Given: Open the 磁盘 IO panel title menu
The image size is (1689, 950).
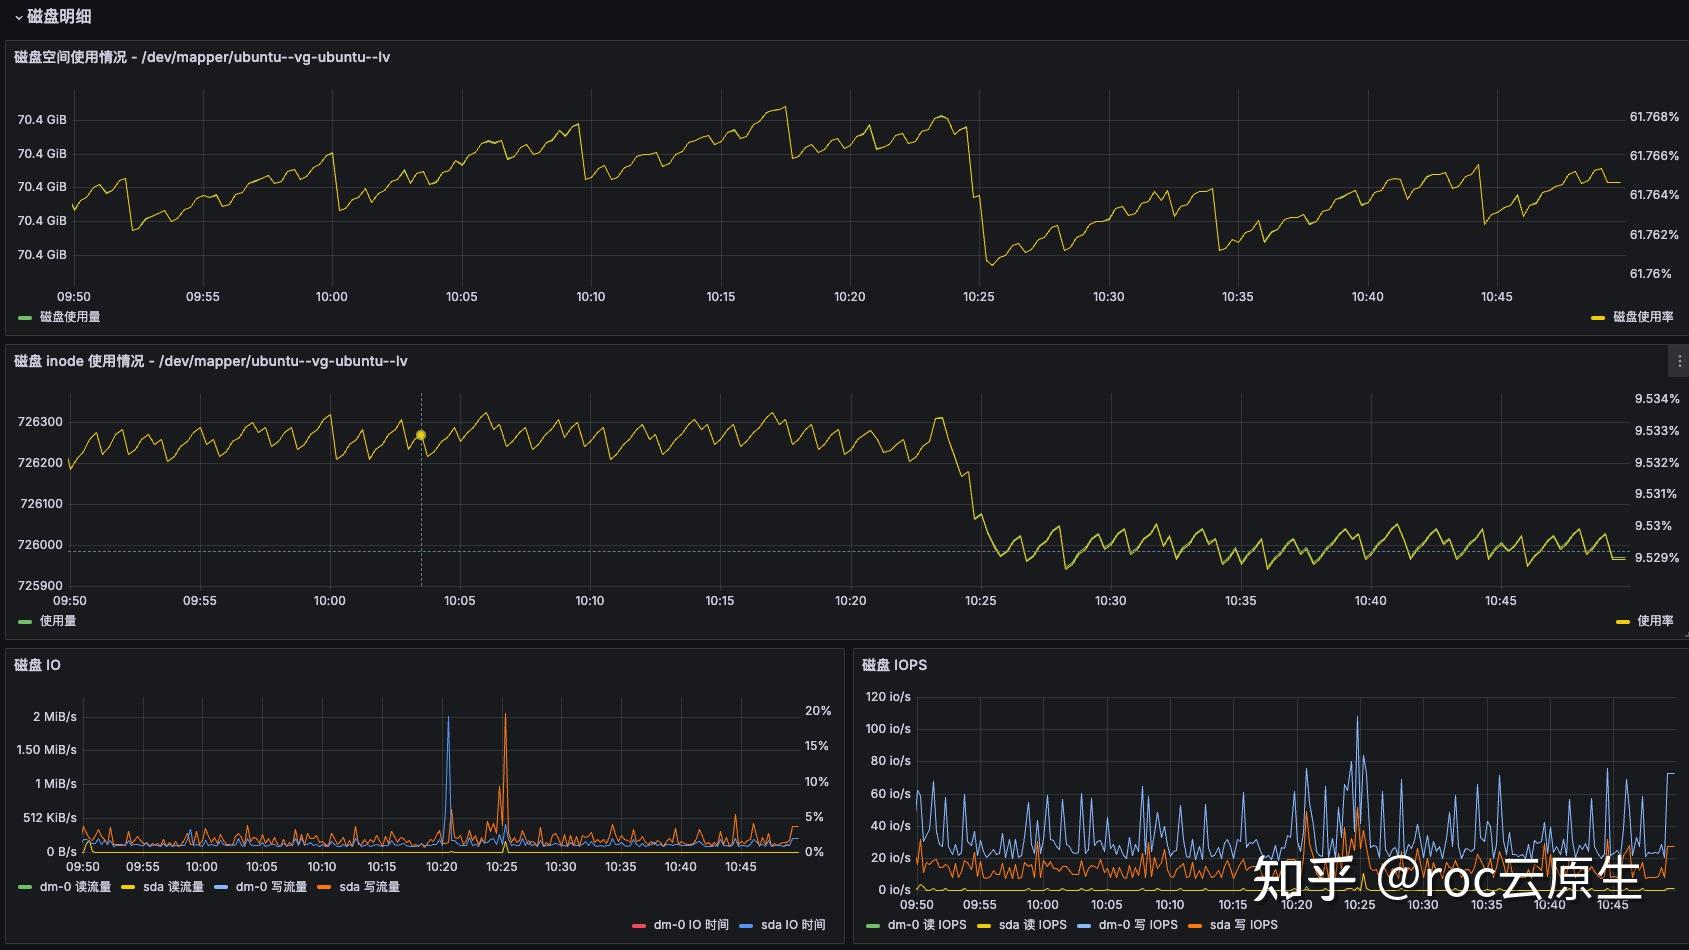Looking at the screenshot, I should coord(37,665).
